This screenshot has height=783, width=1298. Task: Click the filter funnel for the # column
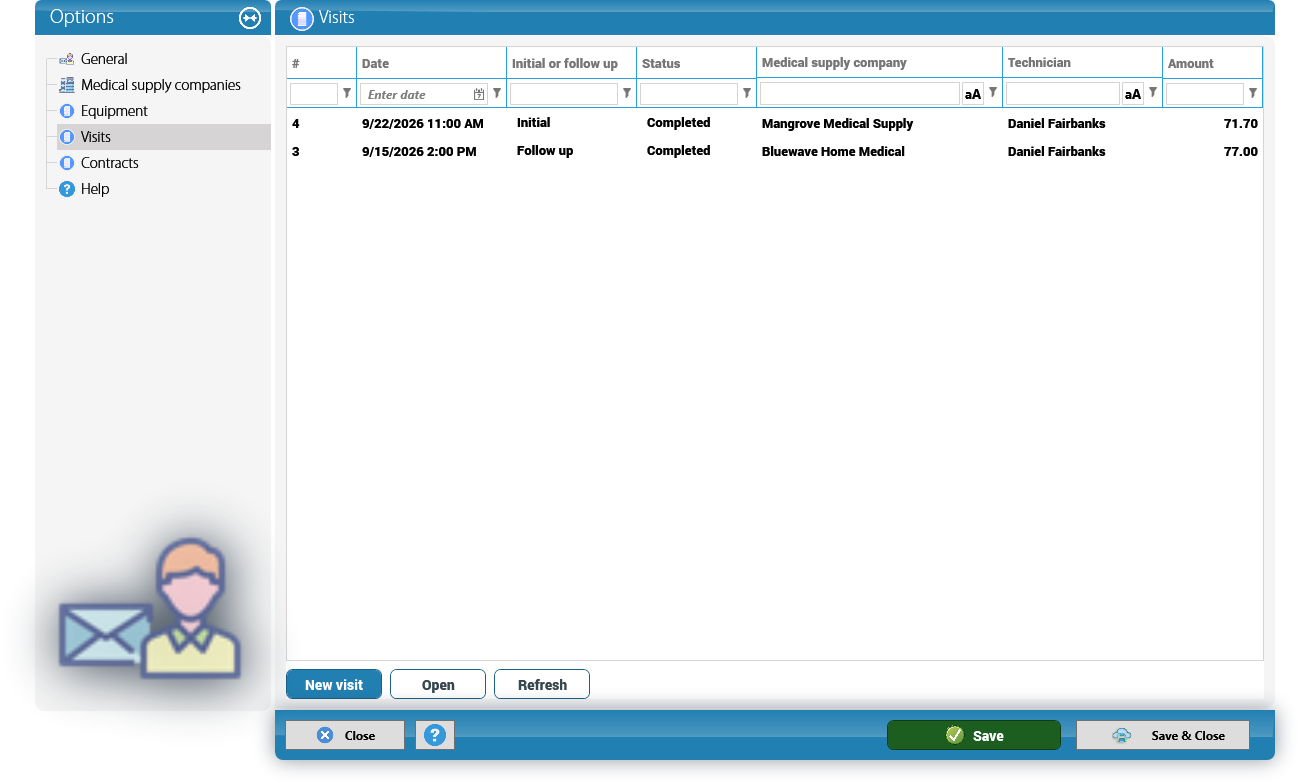pyautogui.click(x=347, y=93)
